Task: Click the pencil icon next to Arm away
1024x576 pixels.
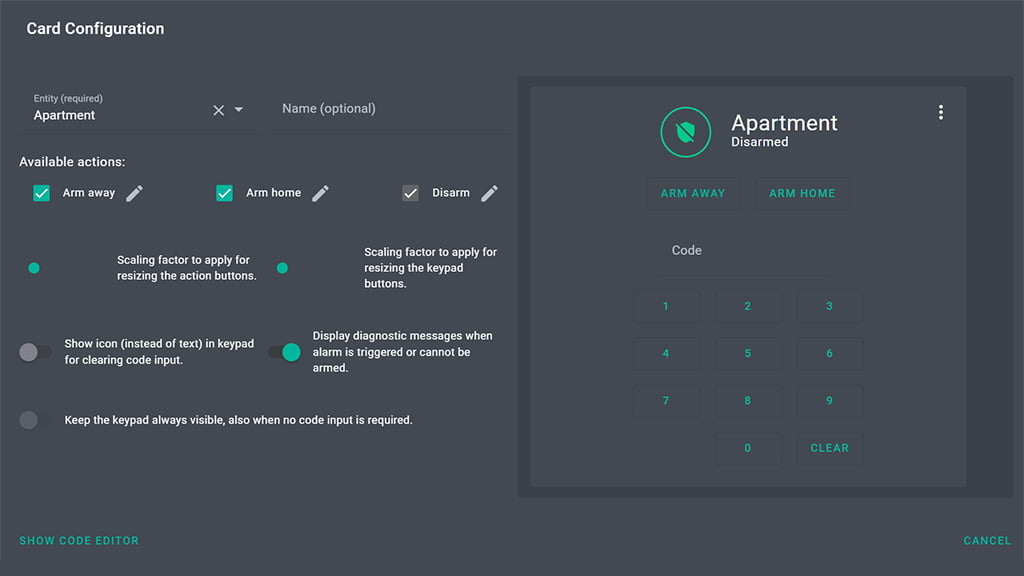Action: (134, 193)
